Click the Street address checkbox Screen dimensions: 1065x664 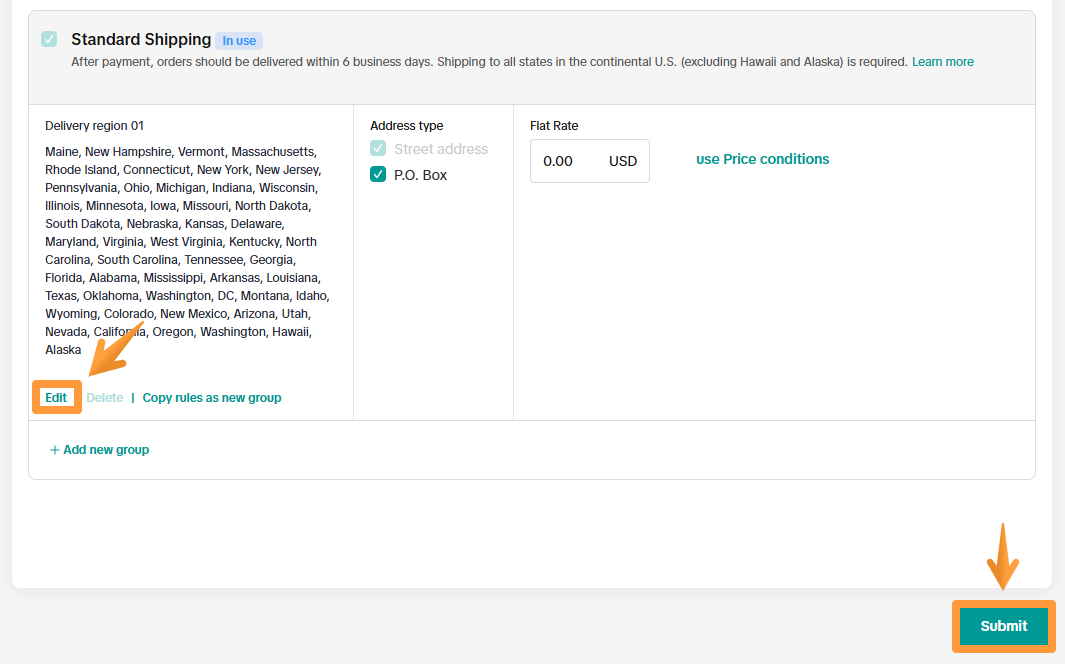coord(378,149)
